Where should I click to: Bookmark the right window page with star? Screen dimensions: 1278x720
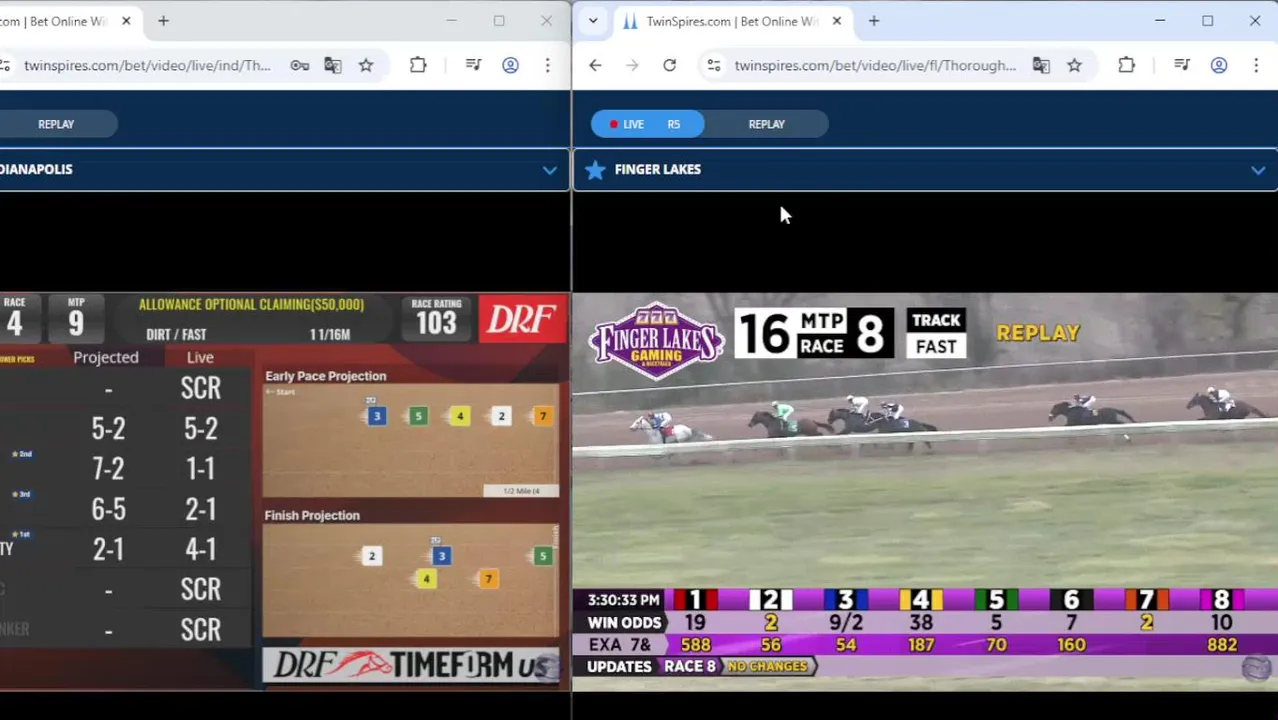coord(1074,65)
